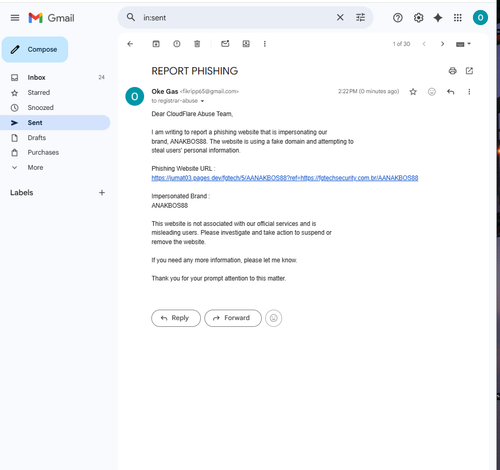Image resolution: width=500 pixels, height=470 pixels.
Task: Expand the More folders list
Action: click(55, 167)
